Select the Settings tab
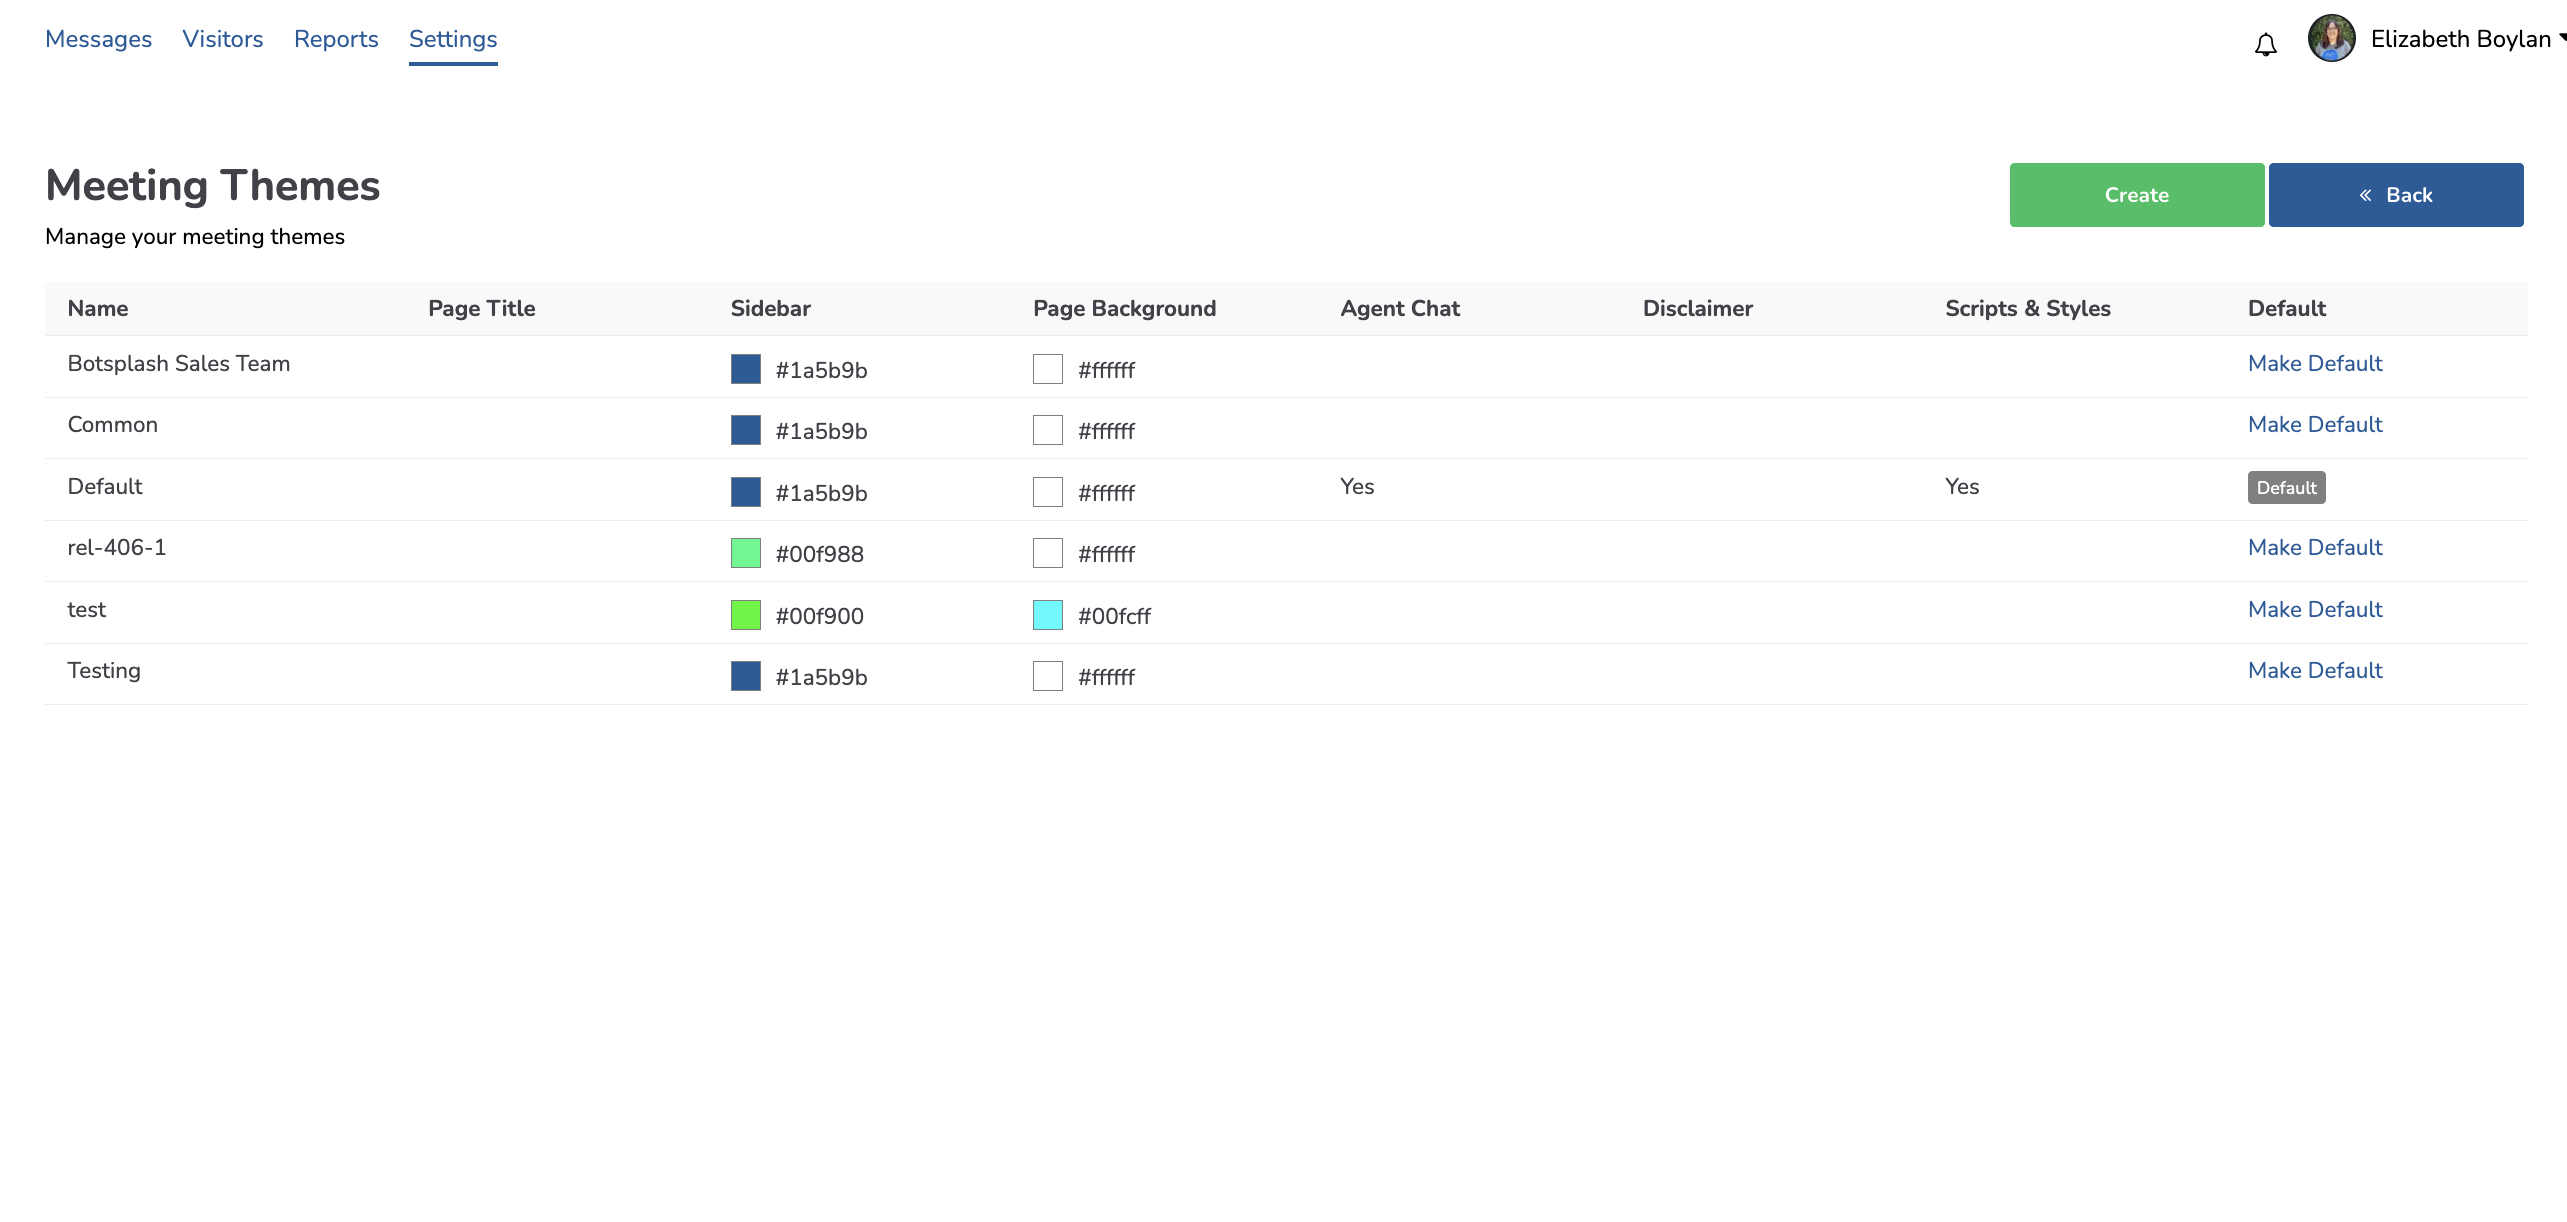The image size is (2567, 1222). 453,39
